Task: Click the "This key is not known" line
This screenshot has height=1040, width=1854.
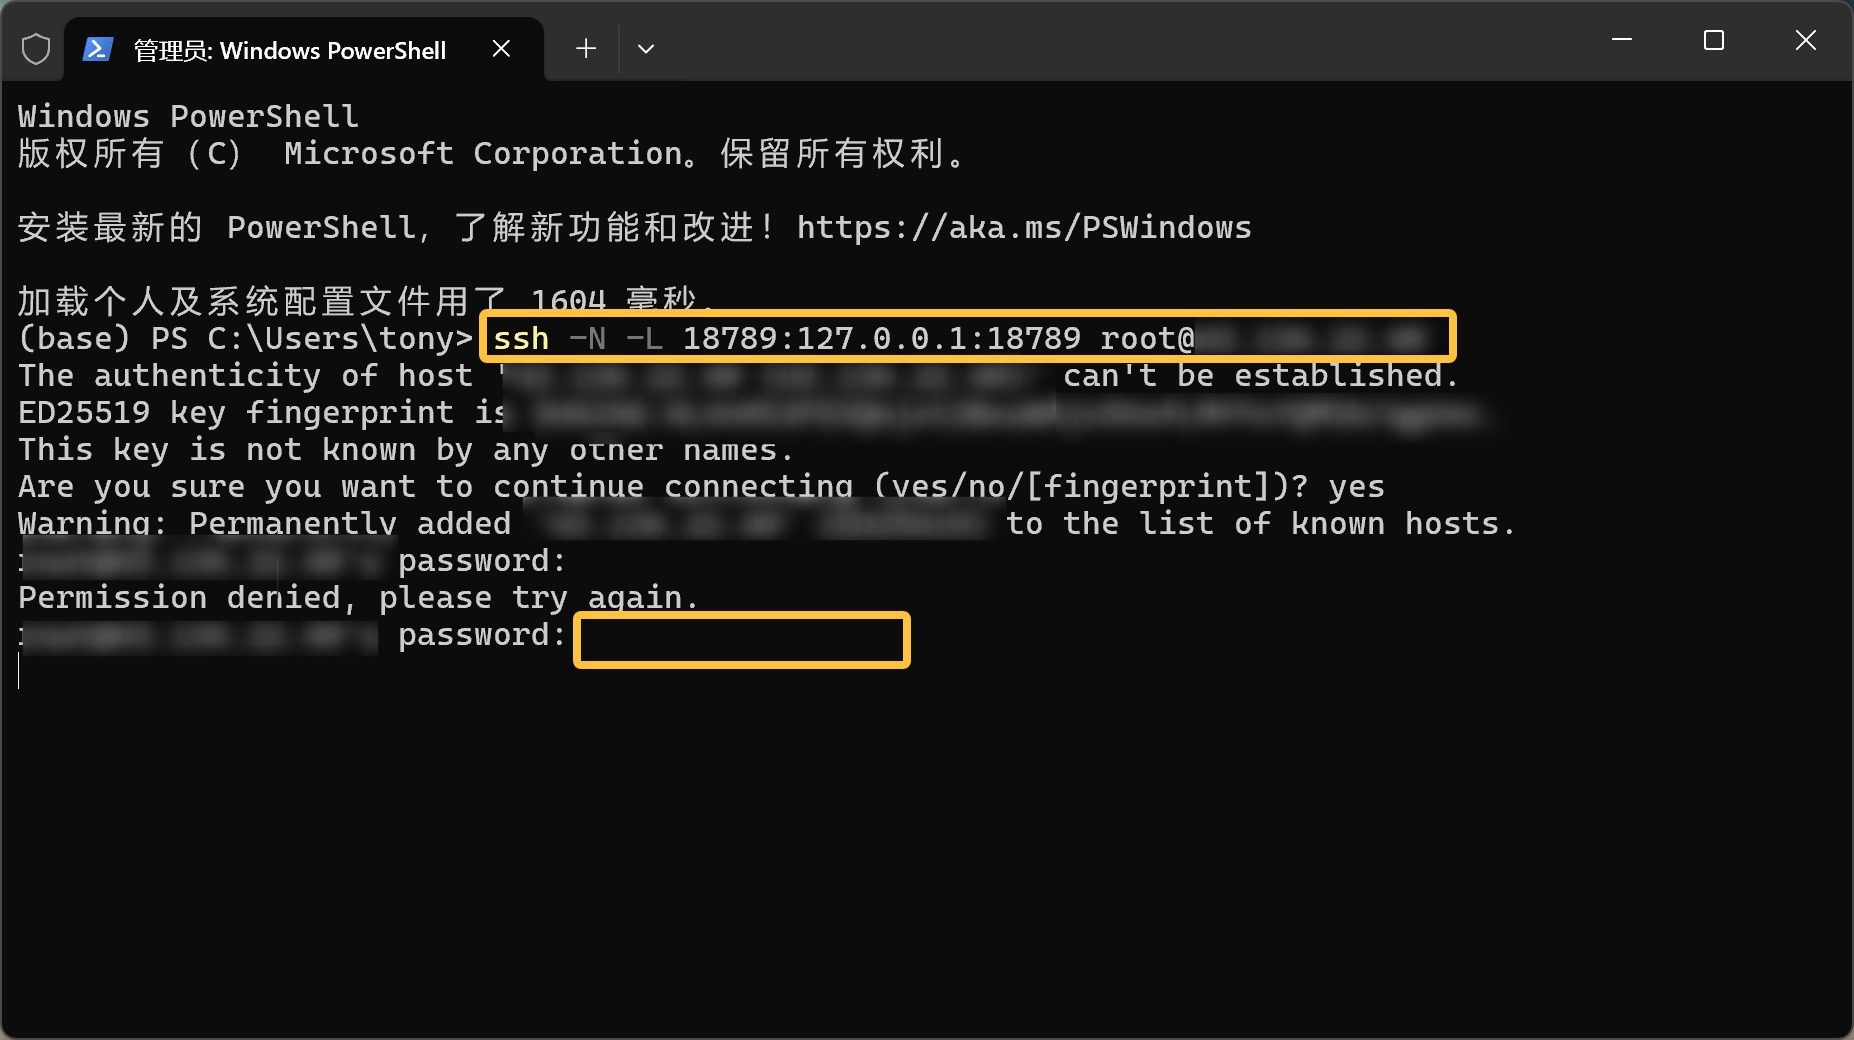Action: (x=405, y=450)
